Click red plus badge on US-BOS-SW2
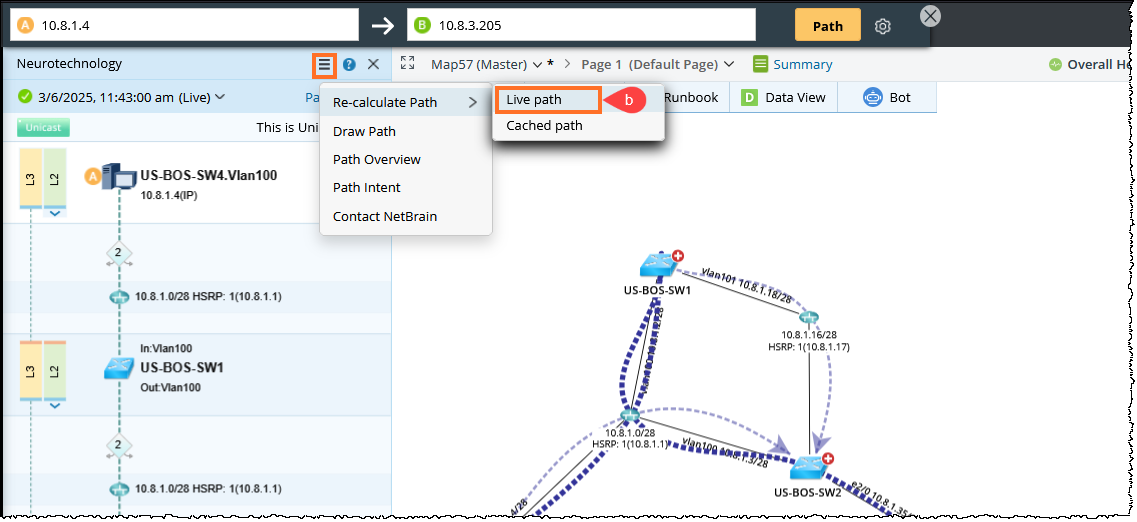 (828, 458)
